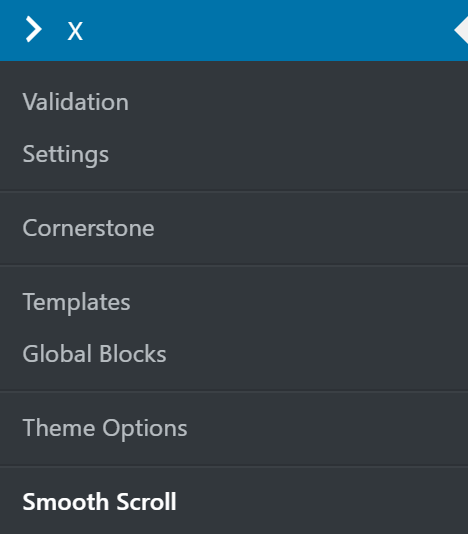Navigate to X theme Settings
The image size is (468, 534).
66,154
